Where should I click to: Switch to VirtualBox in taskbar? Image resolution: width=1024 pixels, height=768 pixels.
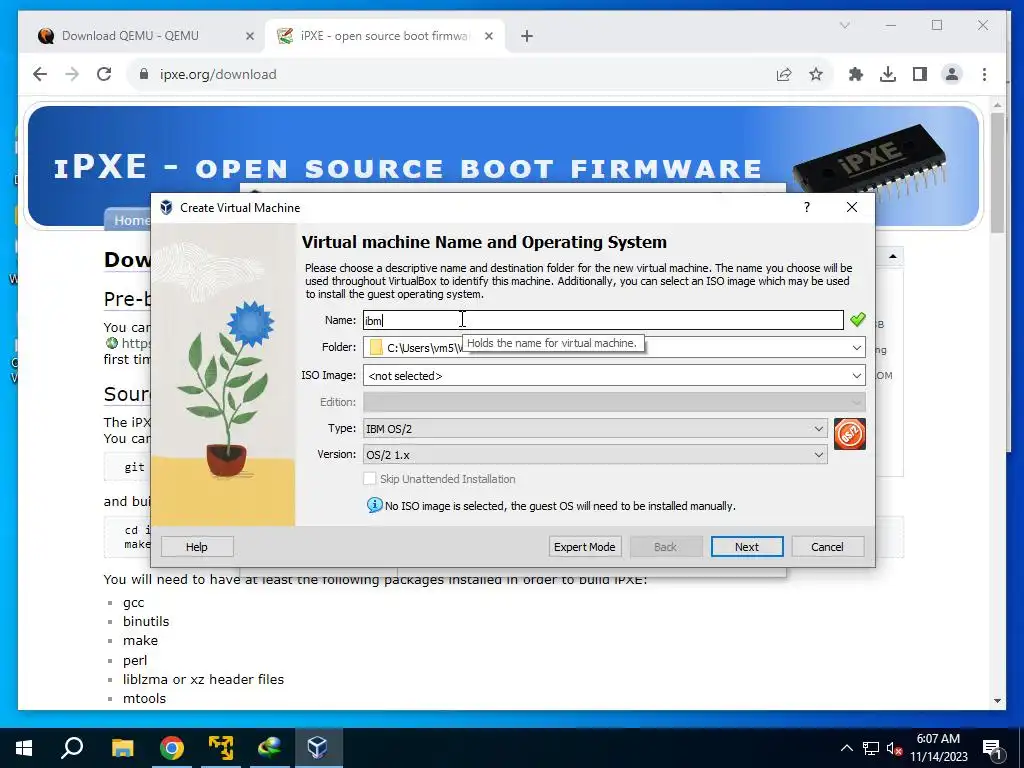coord(318,748)
